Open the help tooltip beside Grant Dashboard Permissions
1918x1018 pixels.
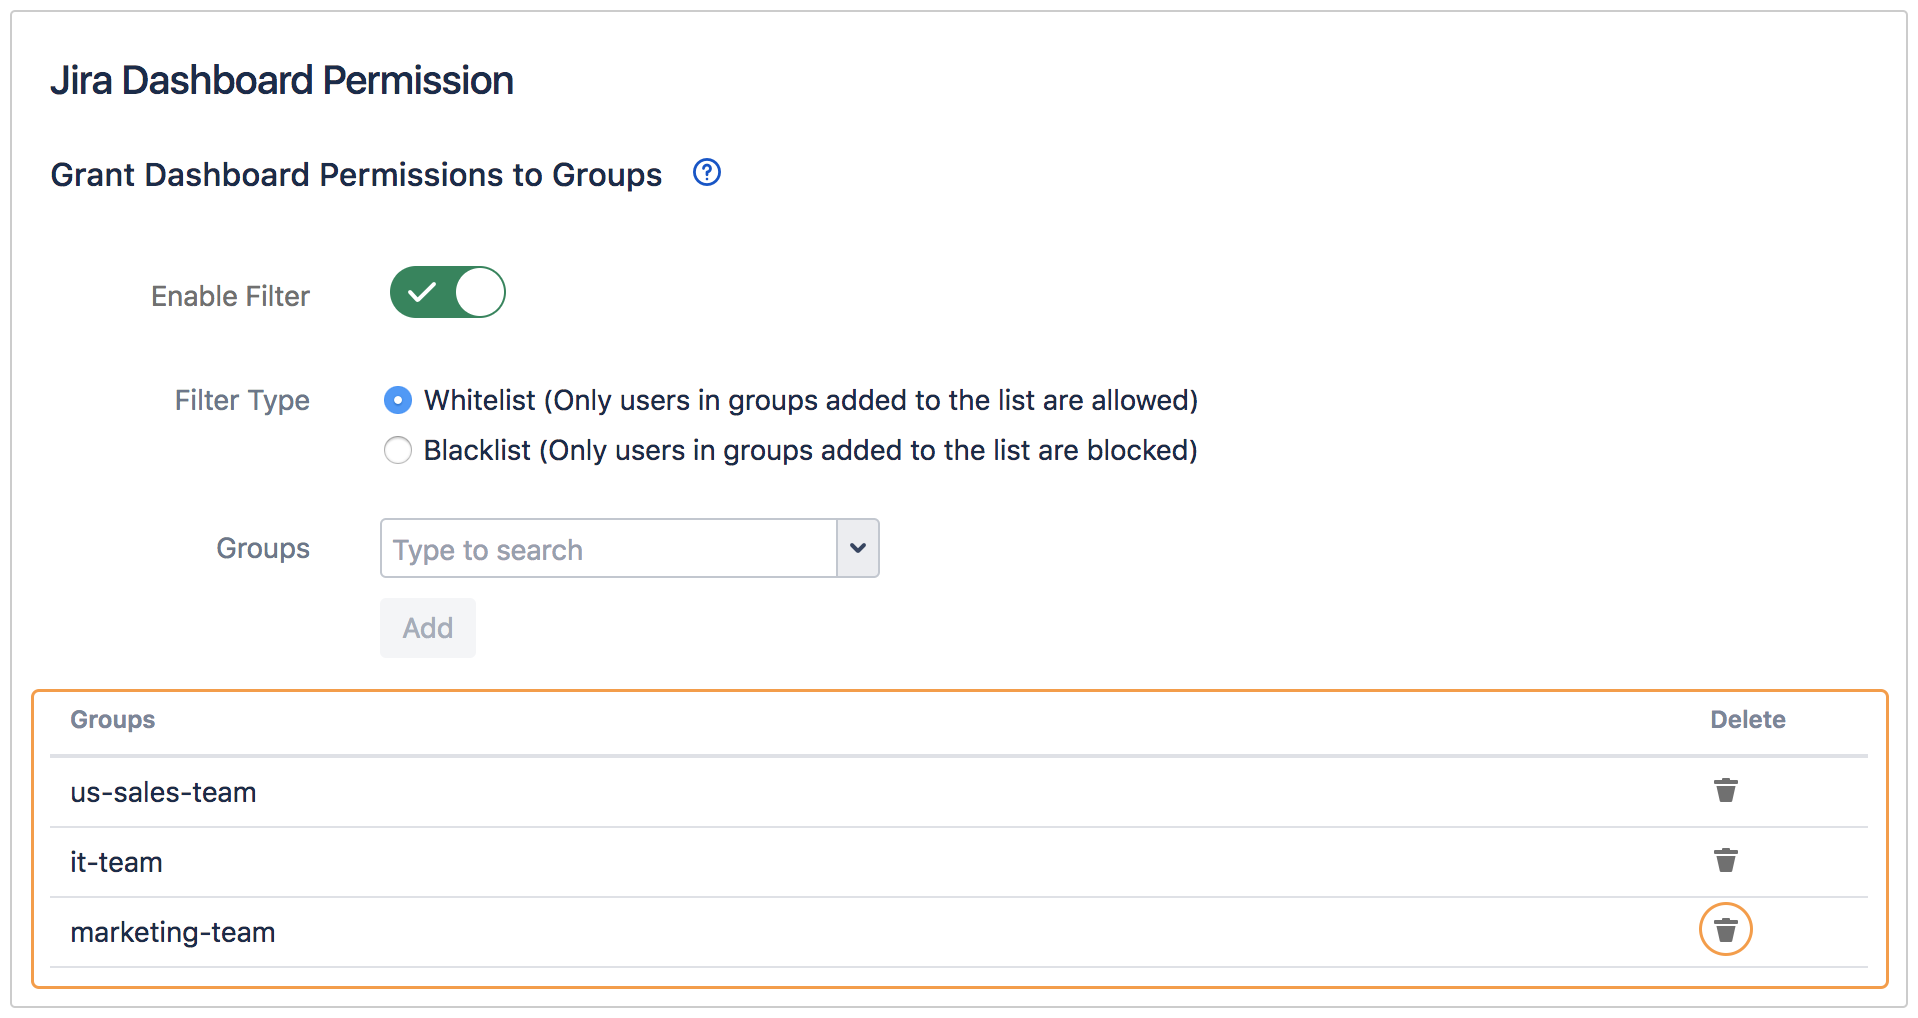click(x=706, y=172)
